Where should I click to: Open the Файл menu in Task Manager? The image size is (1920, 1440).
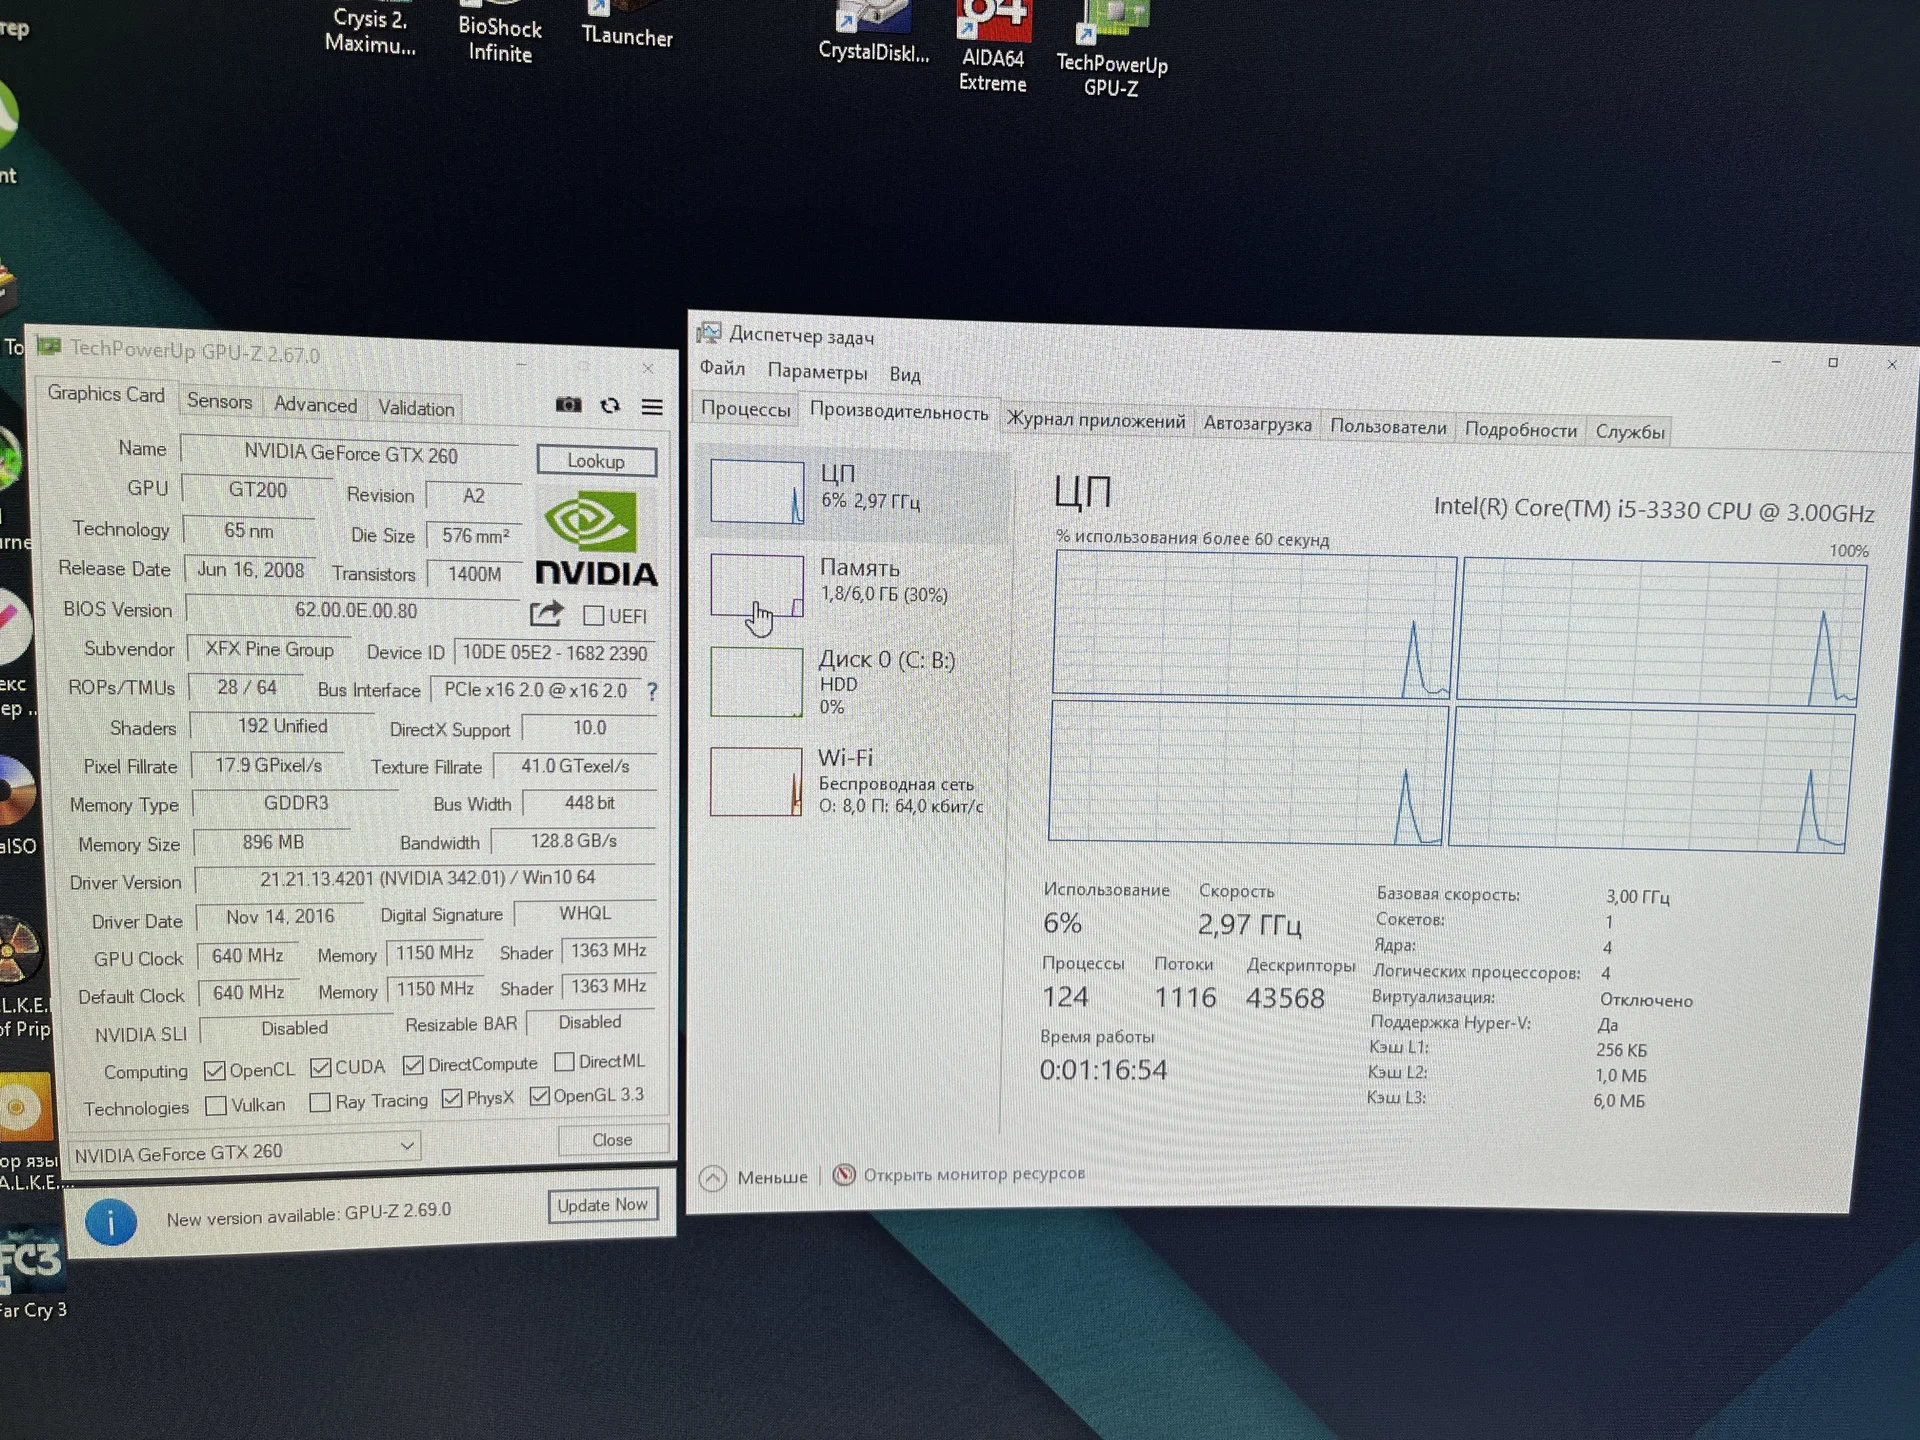722,369
